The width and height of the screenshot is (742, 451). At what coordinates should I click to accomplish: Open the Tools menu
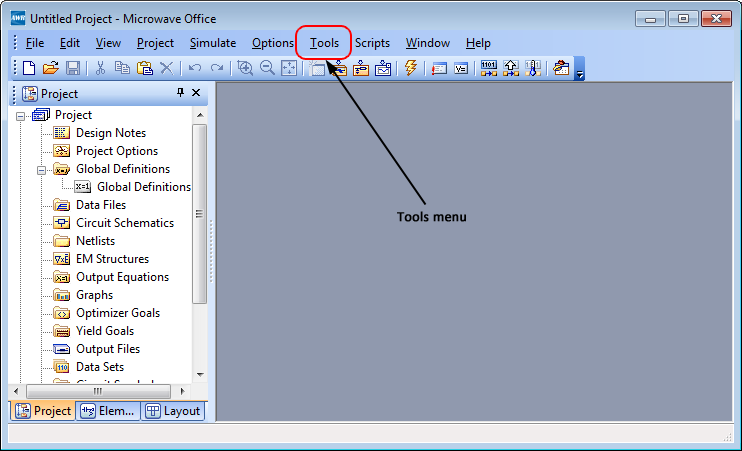tap(324, 43)
